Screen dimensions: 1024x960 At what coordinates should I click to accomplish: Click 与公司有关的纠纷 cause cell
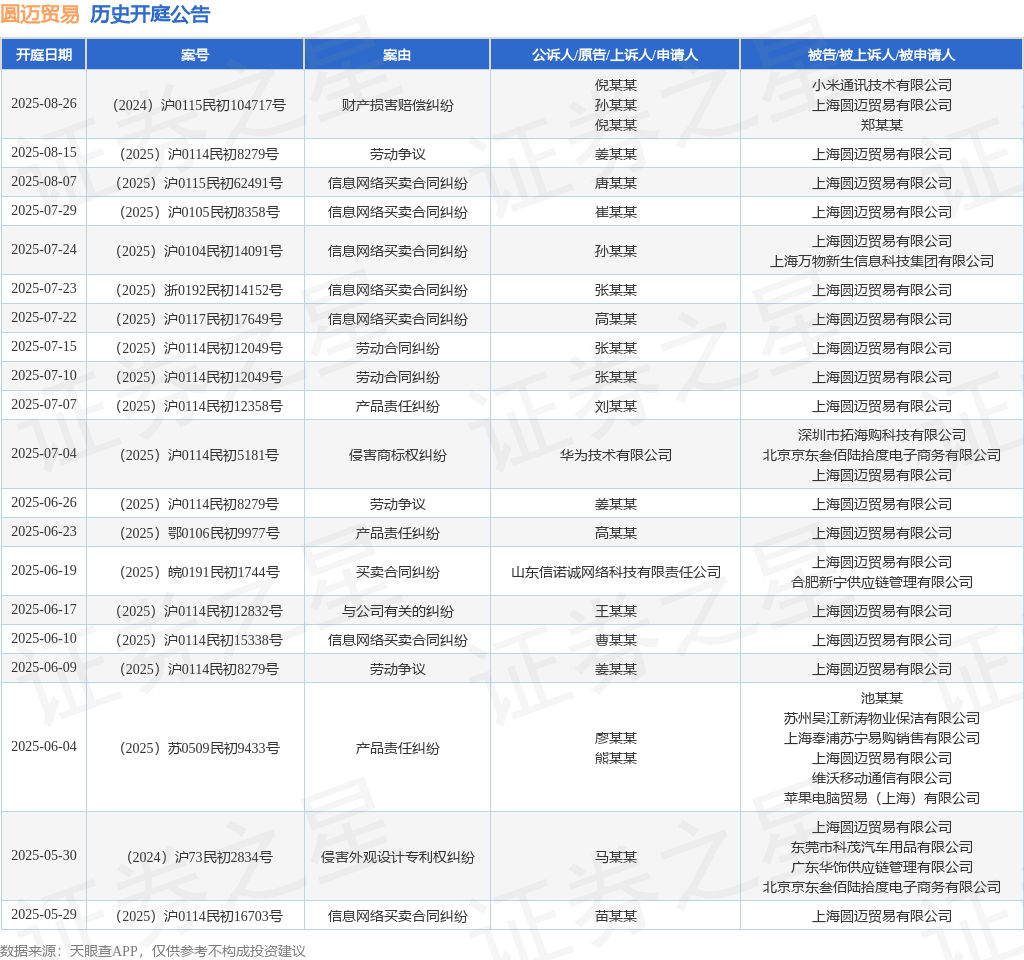pos(397,611)
